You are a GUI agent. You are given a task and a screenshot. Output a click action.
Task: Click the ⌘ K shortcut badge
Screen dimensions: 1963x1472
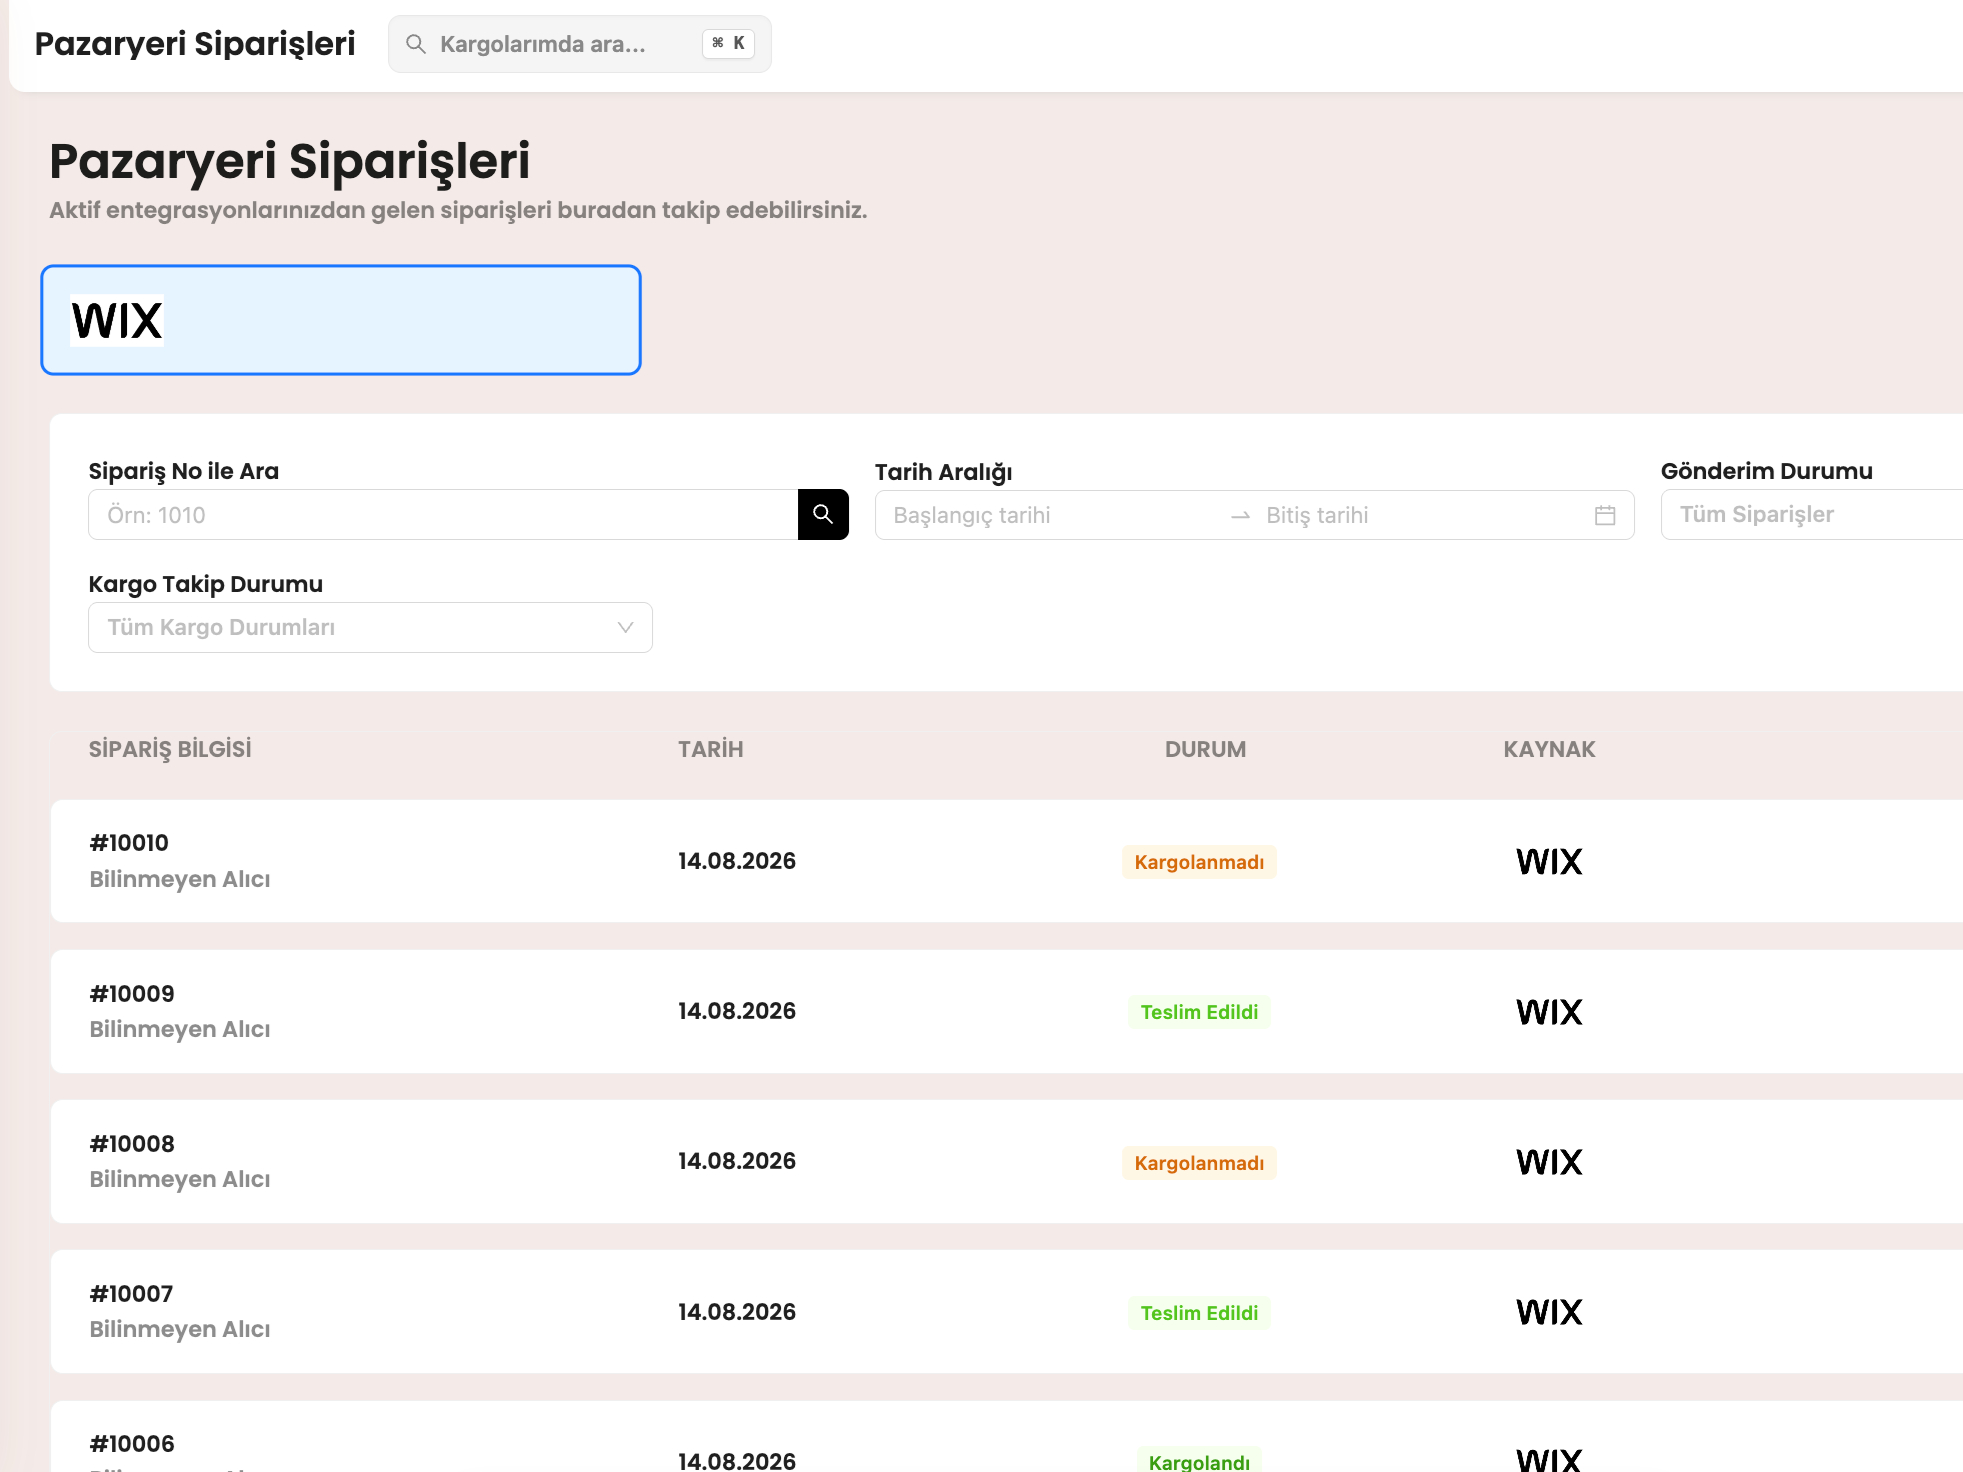tap(728, 44)
